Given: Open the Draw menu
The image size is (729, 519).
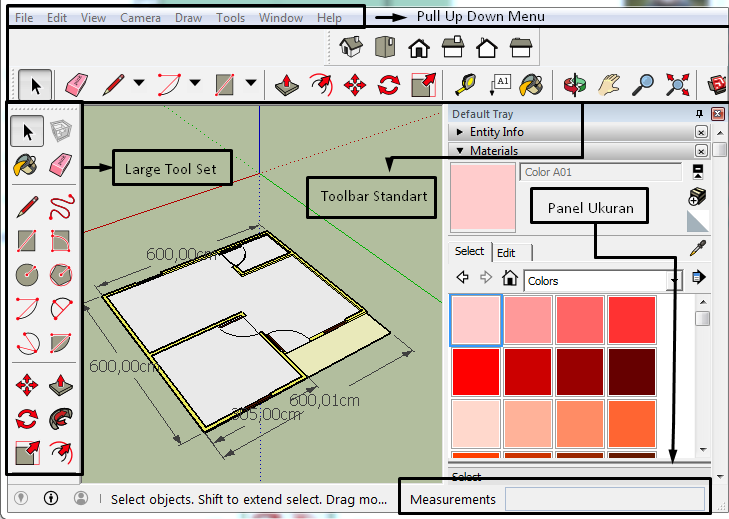Looking at the screenshot, I should [188, 18].
